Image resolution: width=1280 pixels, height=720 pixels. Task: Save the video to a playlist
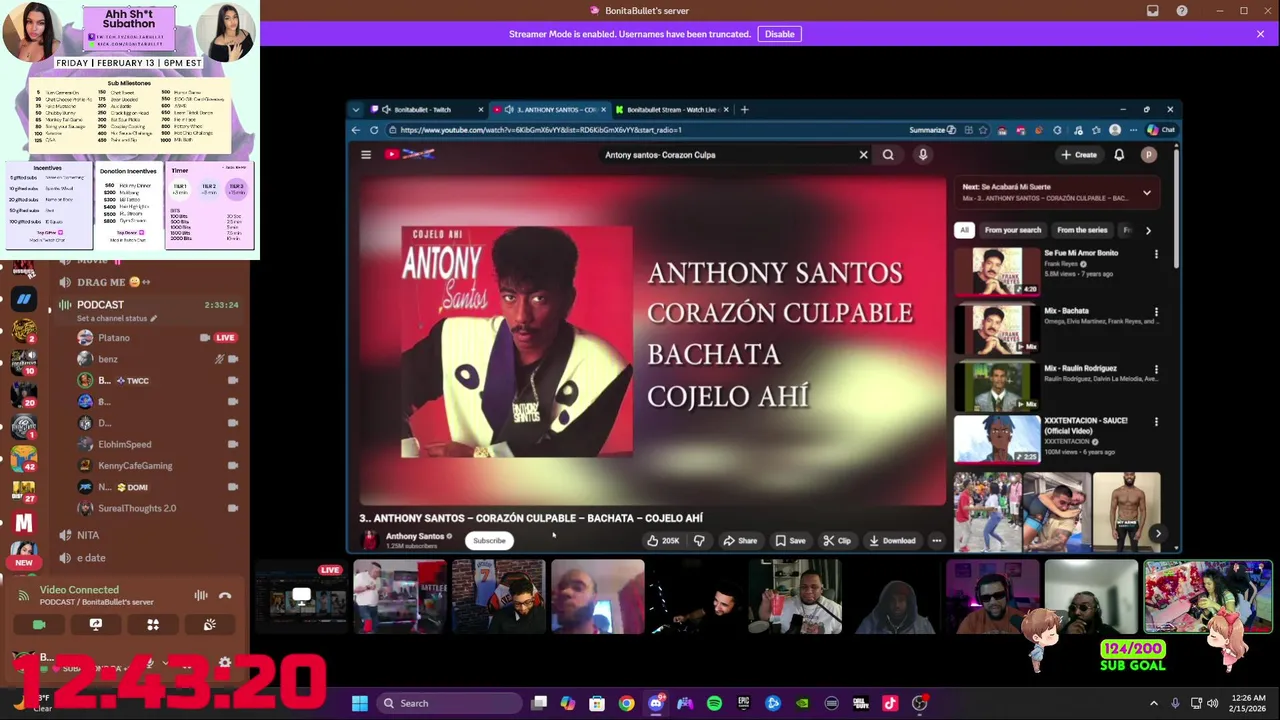coord(790,541)
